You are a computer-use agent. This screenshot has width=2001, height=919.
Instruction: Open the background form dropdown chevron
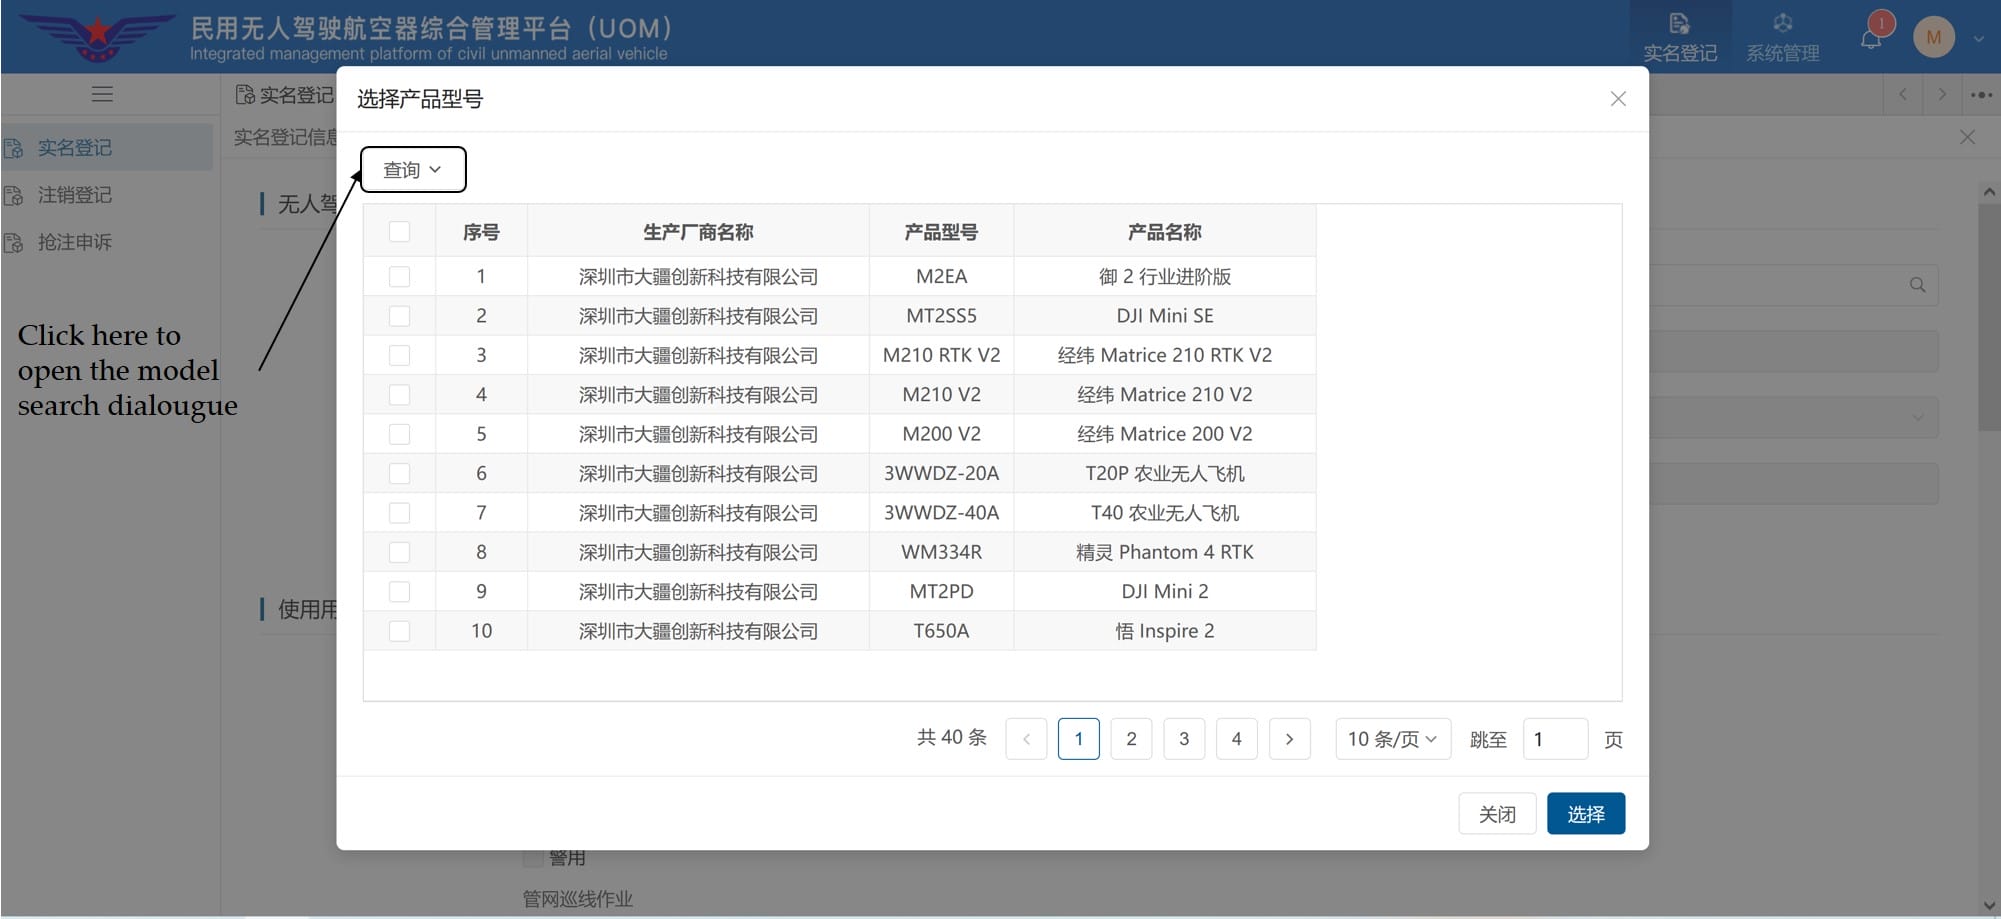[1917, 417]
